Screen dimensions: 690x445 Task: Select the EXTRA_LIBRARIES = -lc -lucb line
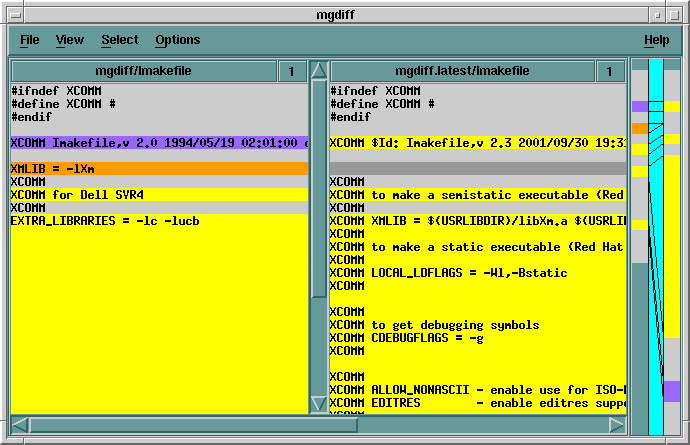tap(159, 221)
